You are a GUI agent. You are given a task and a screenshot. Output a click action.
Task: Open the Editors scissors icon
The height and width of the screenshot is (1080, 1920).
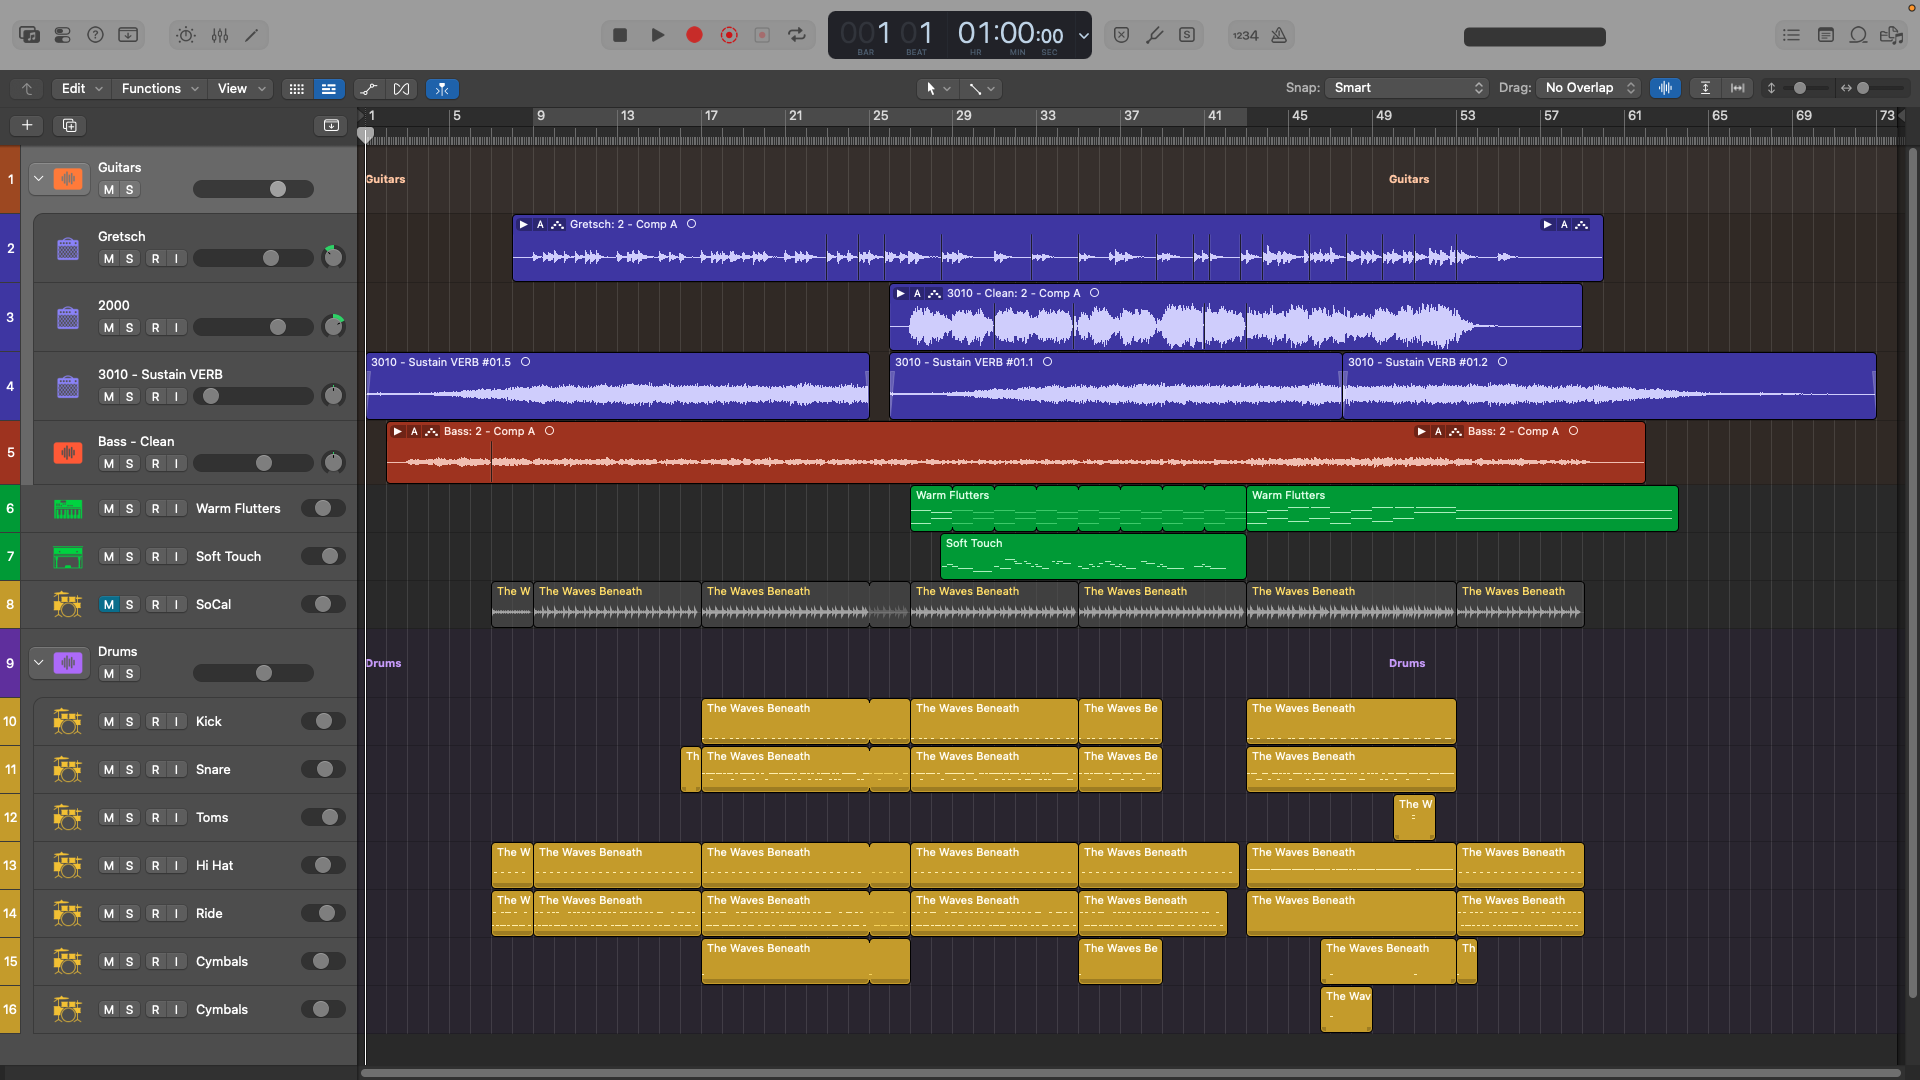pos(252,35)
